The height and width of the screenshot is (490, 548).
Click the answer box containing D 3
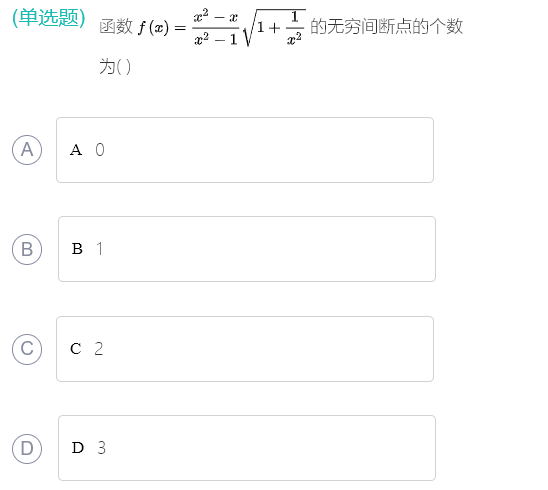pyautogui.click(x=247, y=448)
